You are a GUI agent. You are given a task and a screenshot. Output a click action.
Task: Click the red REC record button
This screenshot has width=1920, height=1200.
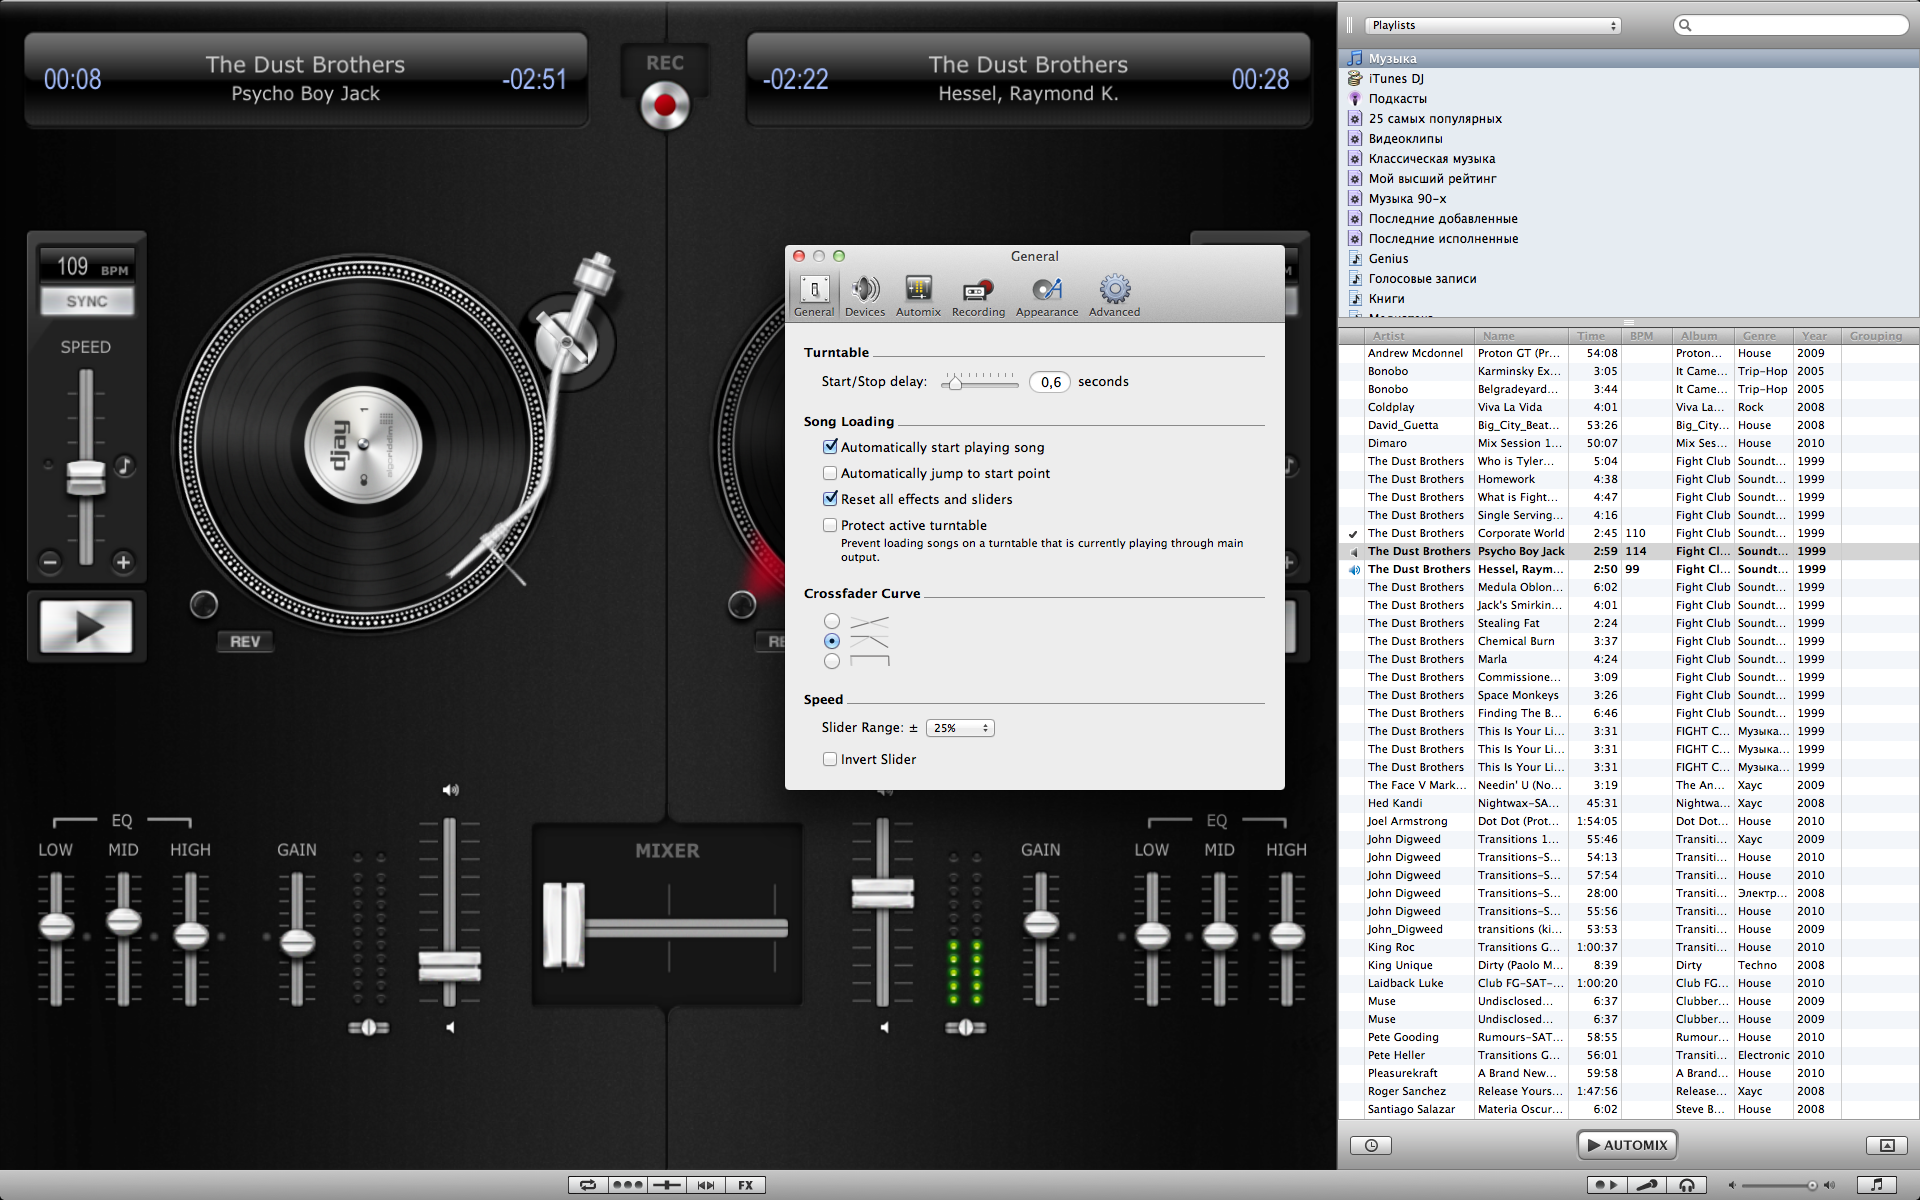tap(665, 105)
